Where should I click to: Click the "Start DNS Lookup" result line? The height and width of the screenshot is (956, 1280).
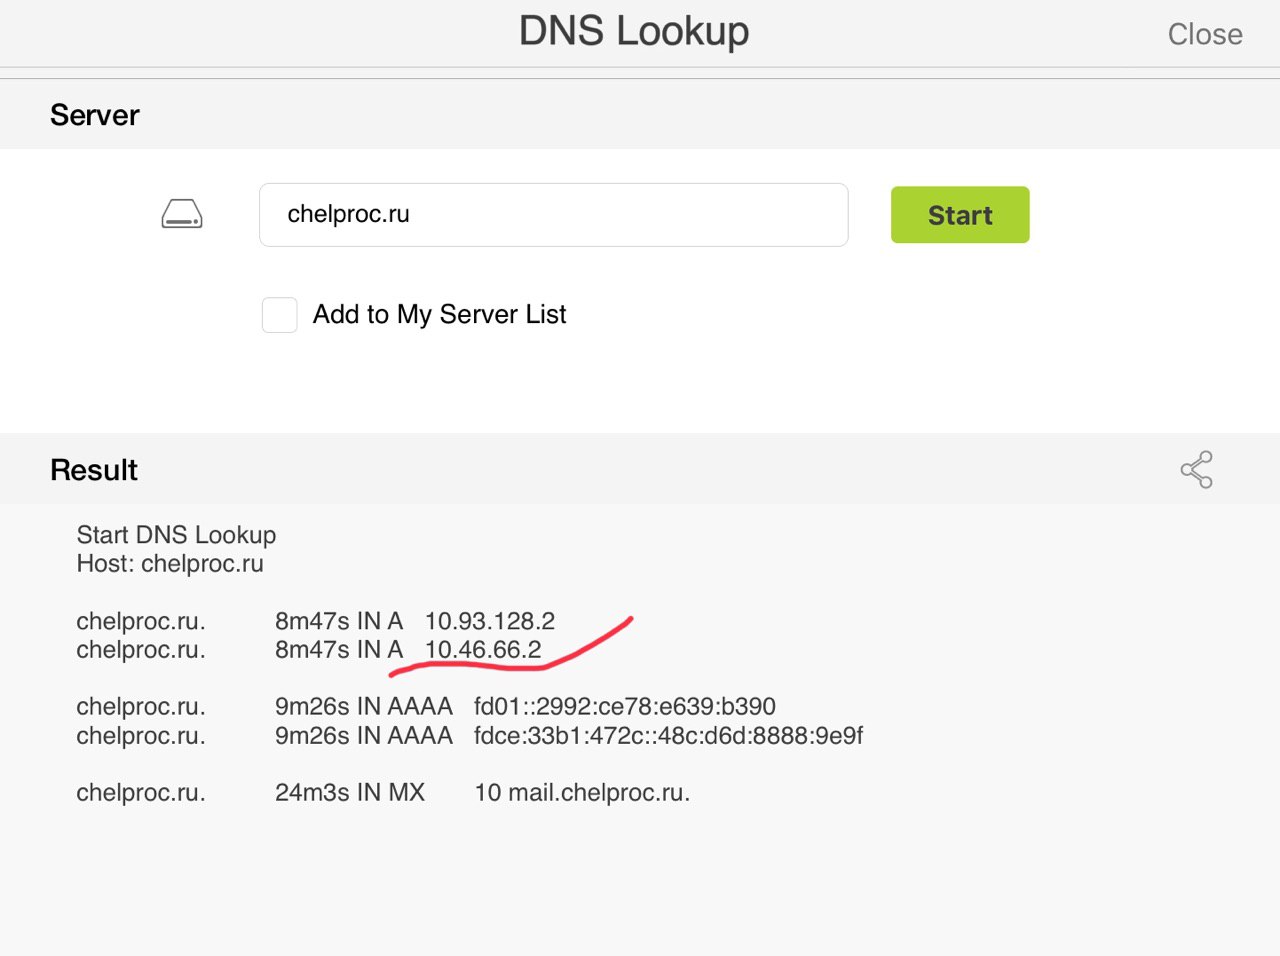coord(176,535)
